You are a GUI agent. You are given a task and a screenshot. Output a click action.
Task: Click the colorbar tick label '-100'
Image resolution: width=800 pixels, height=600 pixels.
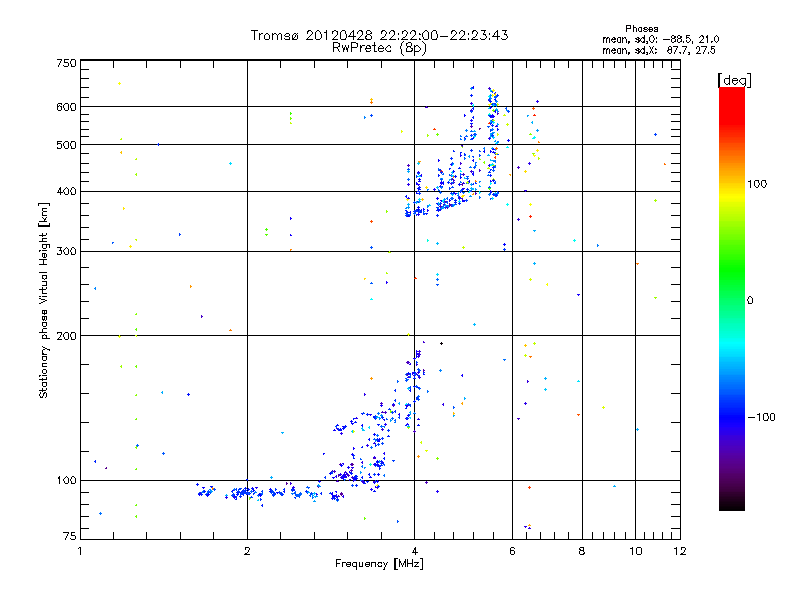pos(762,417)
